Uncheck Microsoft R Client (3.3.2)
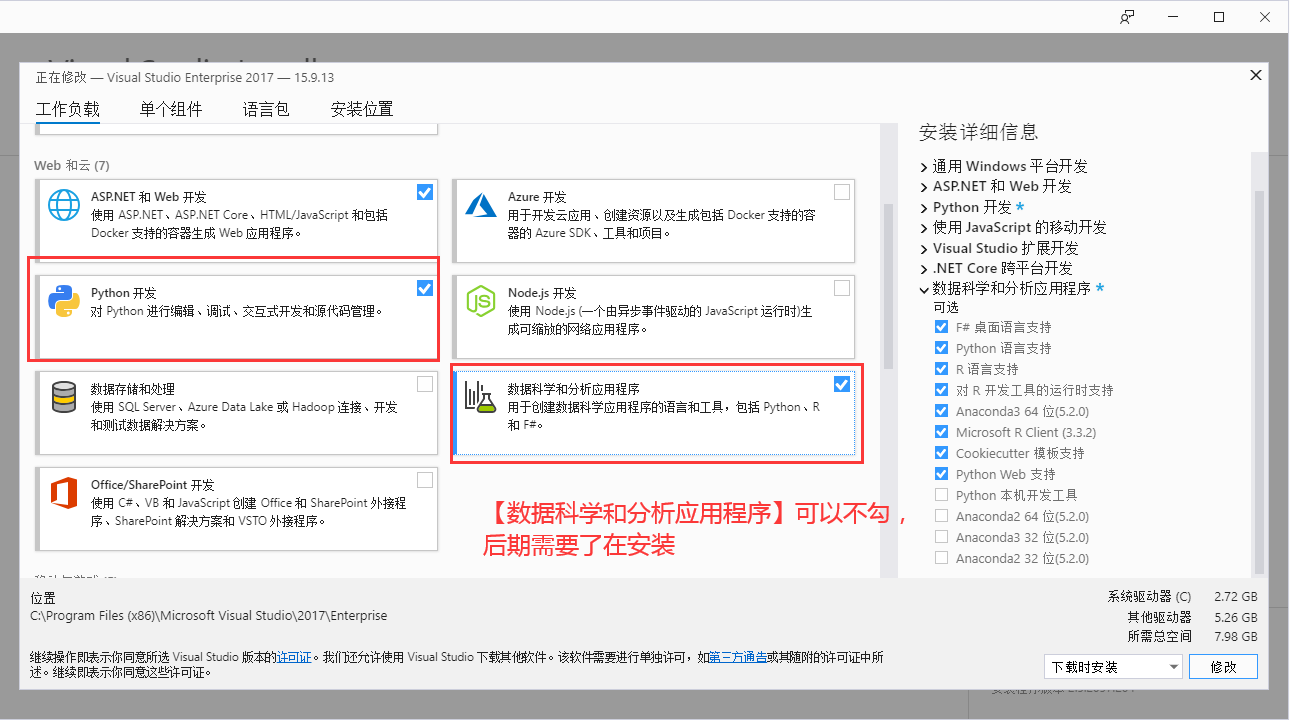Screen dimensions: 1290x720 941,432
